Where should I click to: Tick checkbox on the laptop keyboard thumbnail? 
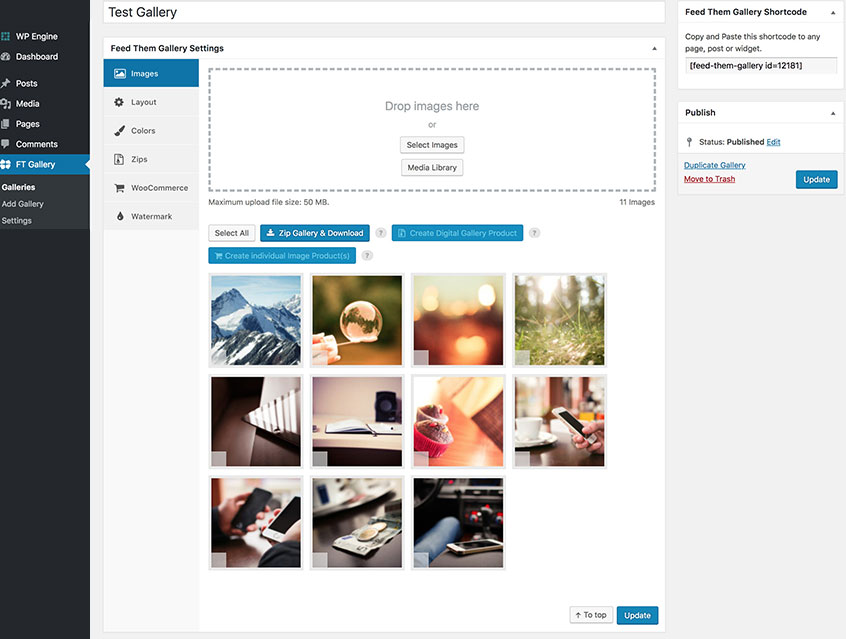pos(219,459)
